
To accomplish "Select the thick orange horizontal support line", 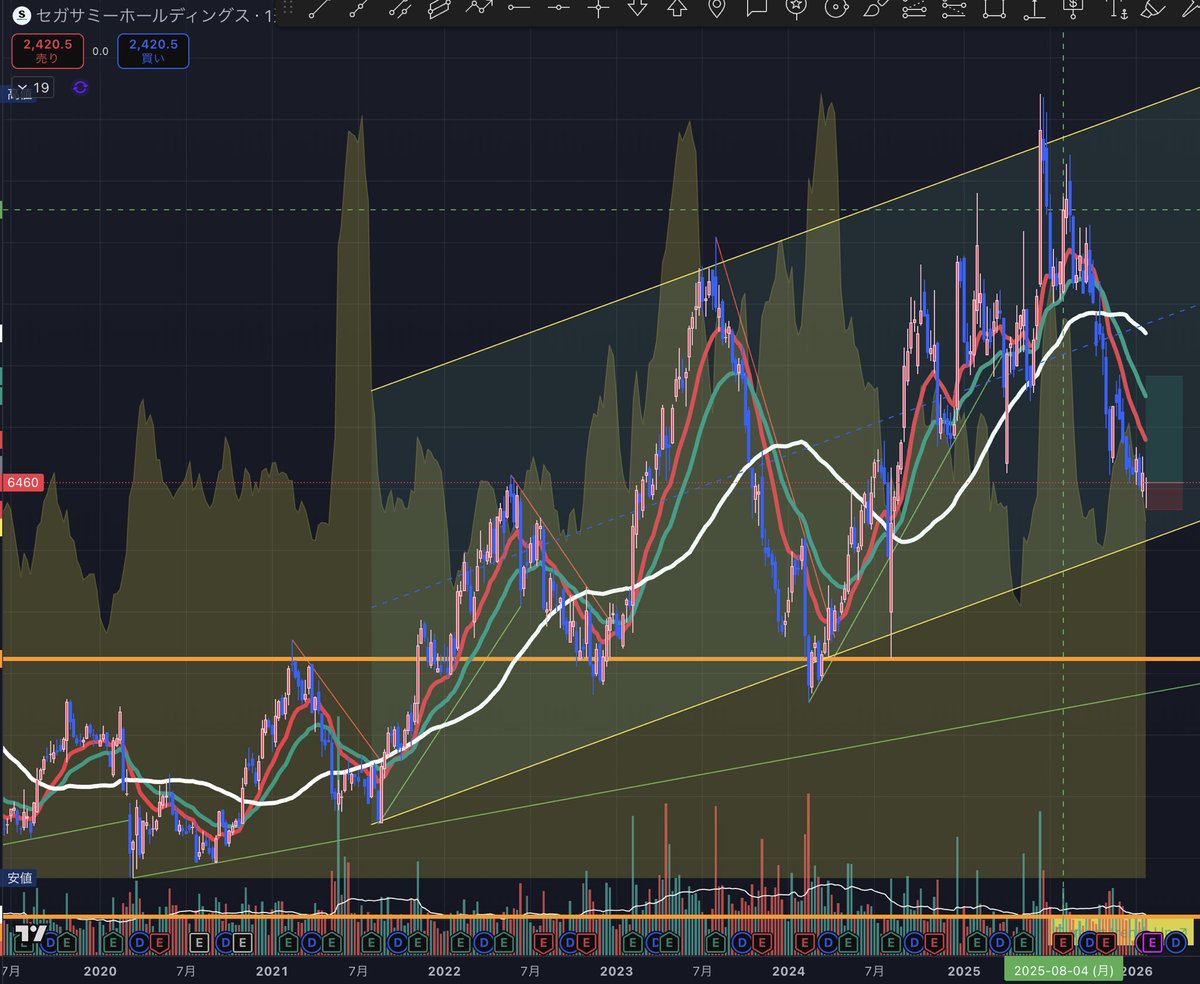I will click(x=600, y=658).
